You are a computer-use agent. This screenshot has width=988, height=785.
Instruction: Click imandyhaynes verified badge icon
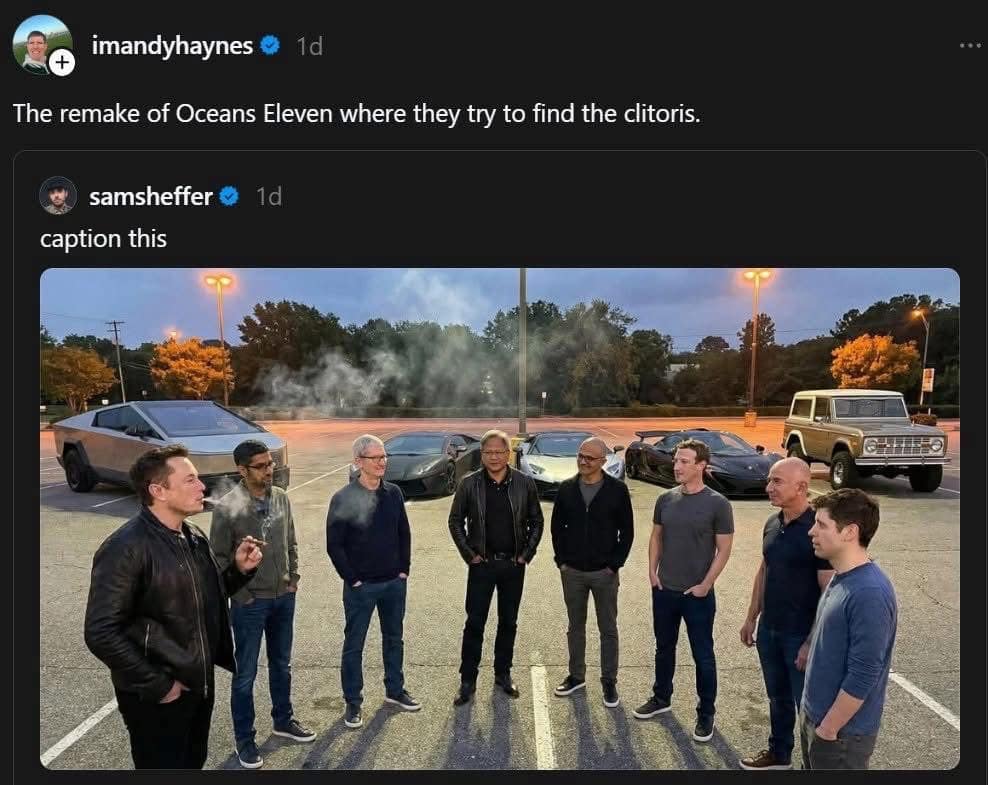(270, 45)
